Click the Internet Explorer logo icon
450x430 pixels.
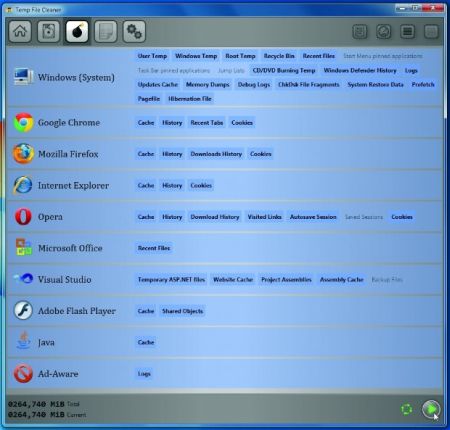pos(23,185)
